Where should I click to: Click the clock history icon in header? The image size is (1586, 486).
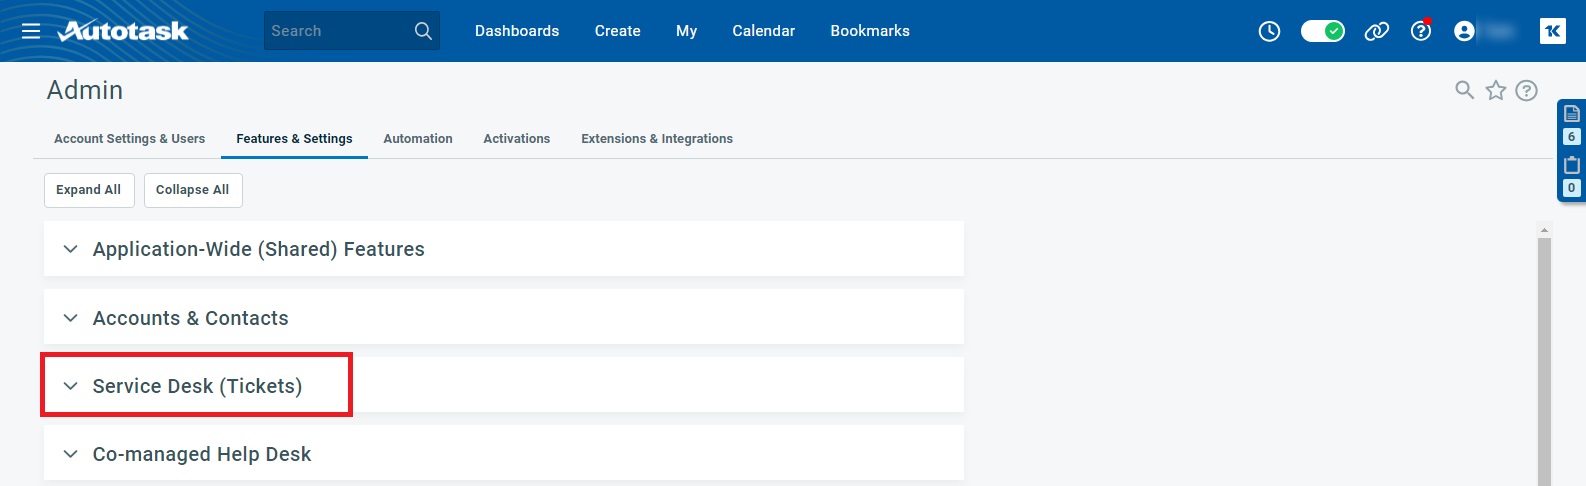click(1269, 31)
